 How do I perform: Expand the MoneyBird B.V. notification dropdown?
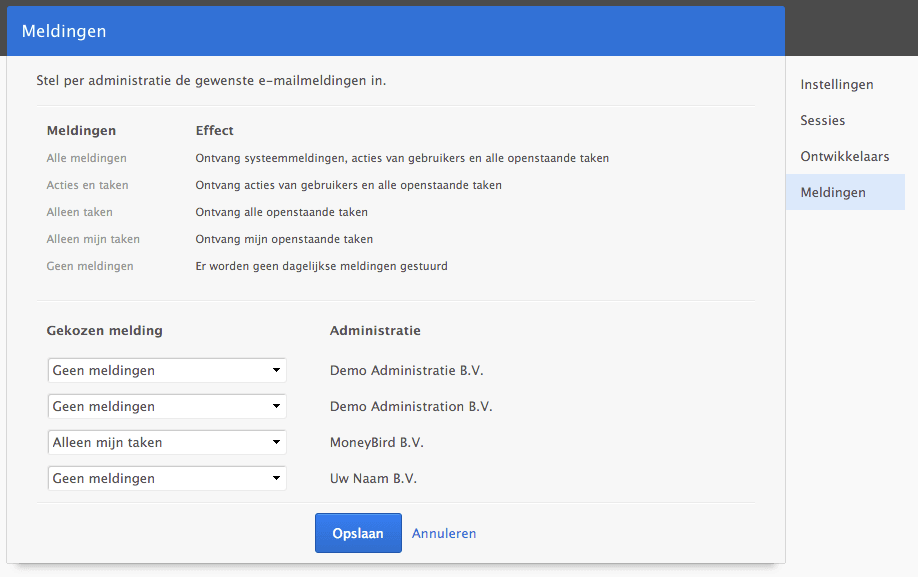coord(167,443)
